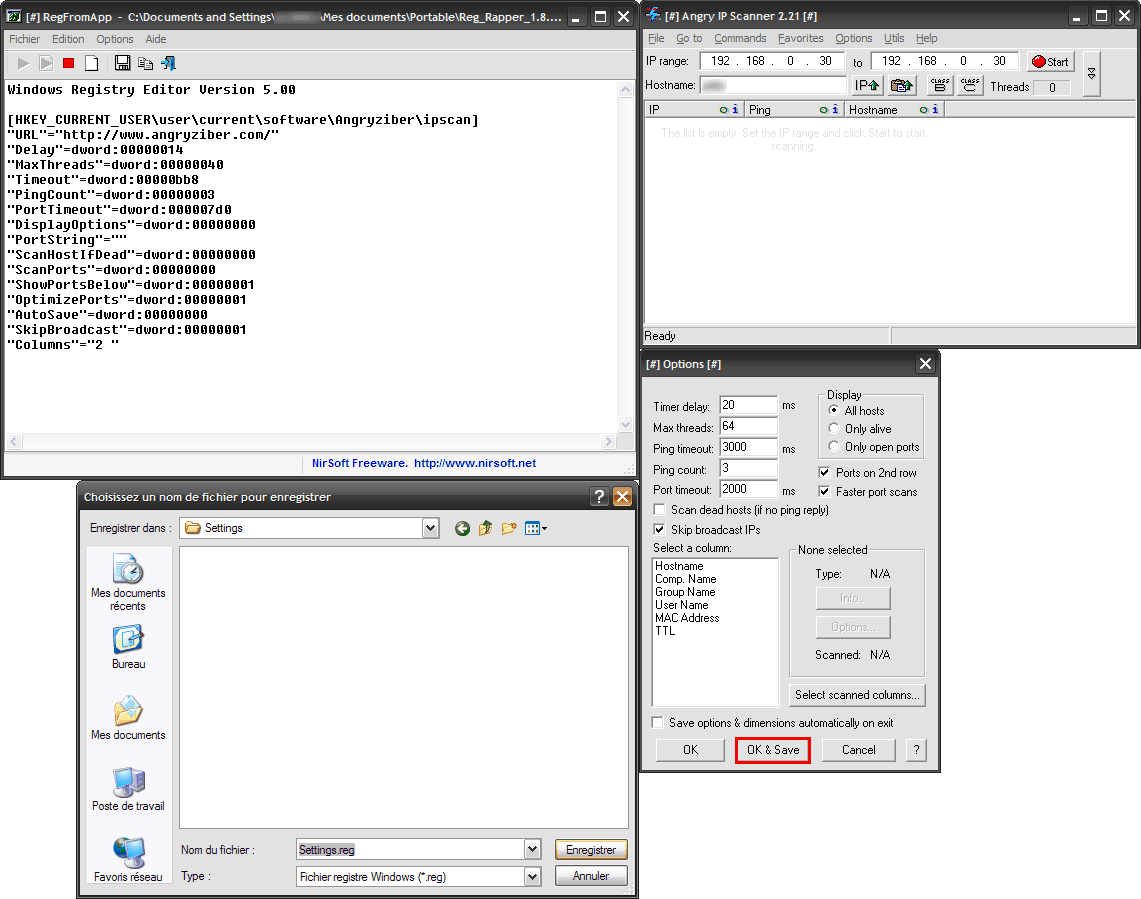1141x899 pixels.
Task: Click the OK & Save button
Action: point(773,750)
